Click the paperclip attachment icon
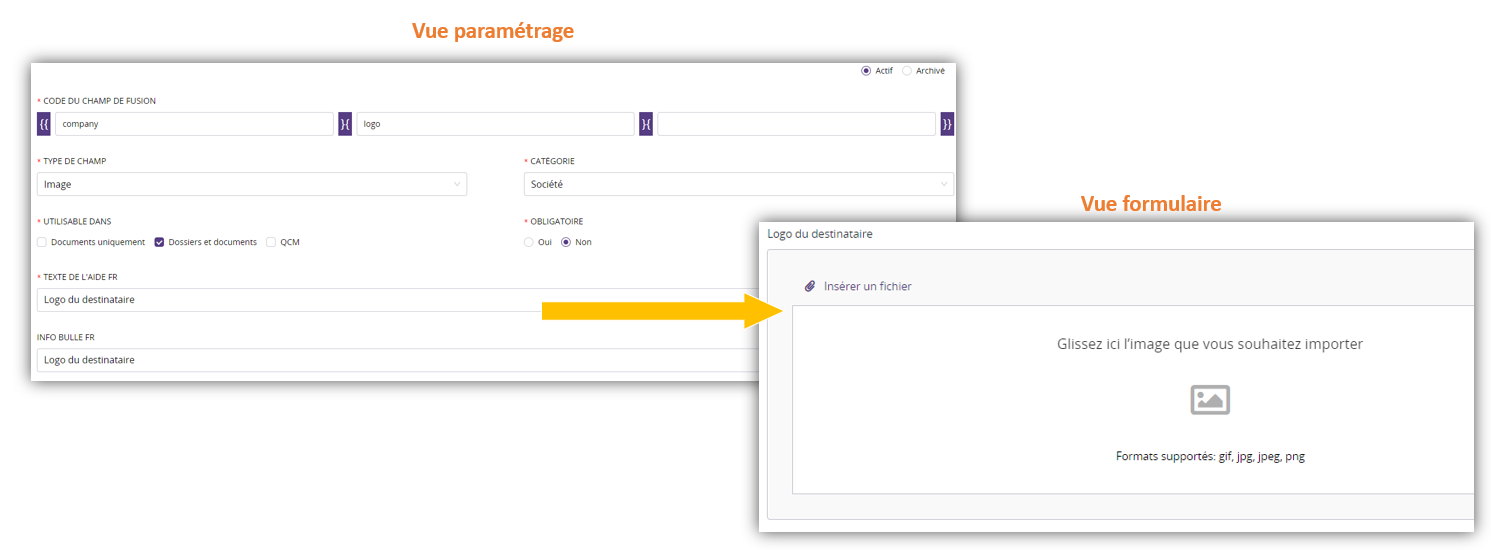Screen dimensions: 1491x550 [810, 287]
